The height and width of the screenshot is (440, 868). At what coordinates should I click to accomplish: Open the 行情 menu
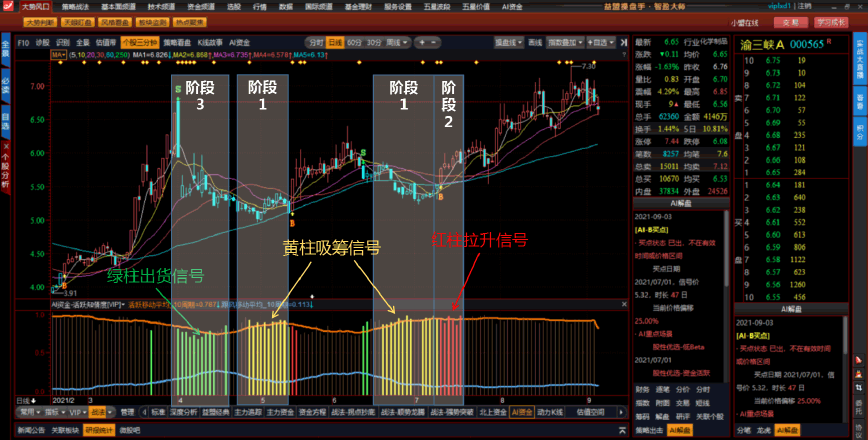click(x=259, y=7)
